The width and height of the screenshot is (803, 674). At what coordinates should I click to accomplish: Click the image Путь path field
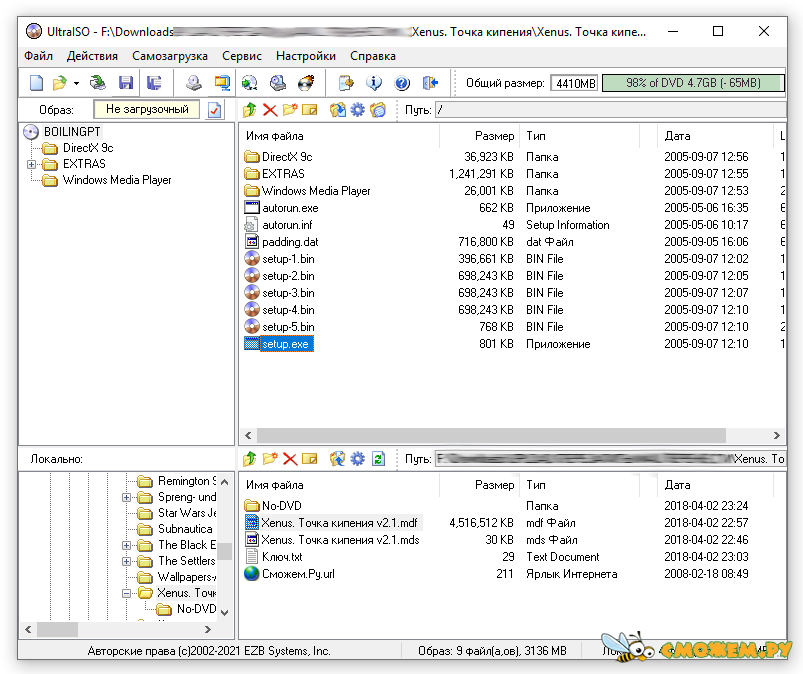tap(610, 110)
